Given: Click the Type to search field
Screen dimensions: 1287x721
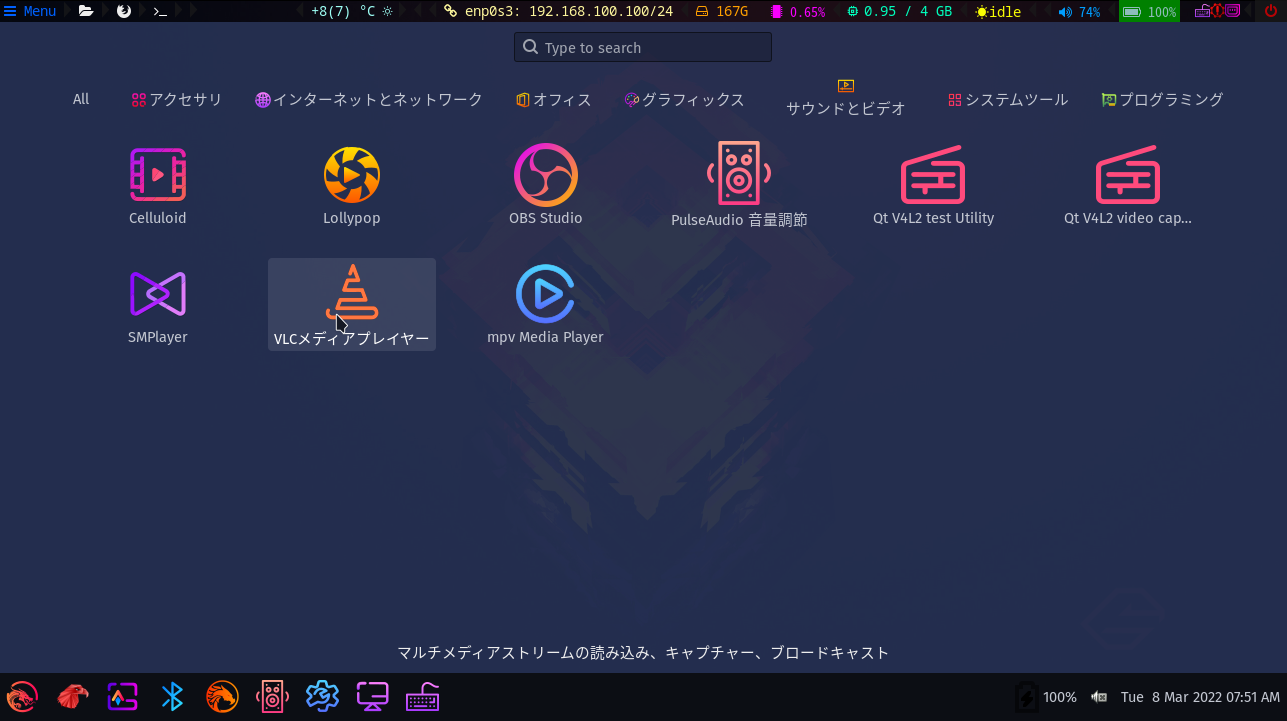Looking at the screenshot, I should point(643,47).
